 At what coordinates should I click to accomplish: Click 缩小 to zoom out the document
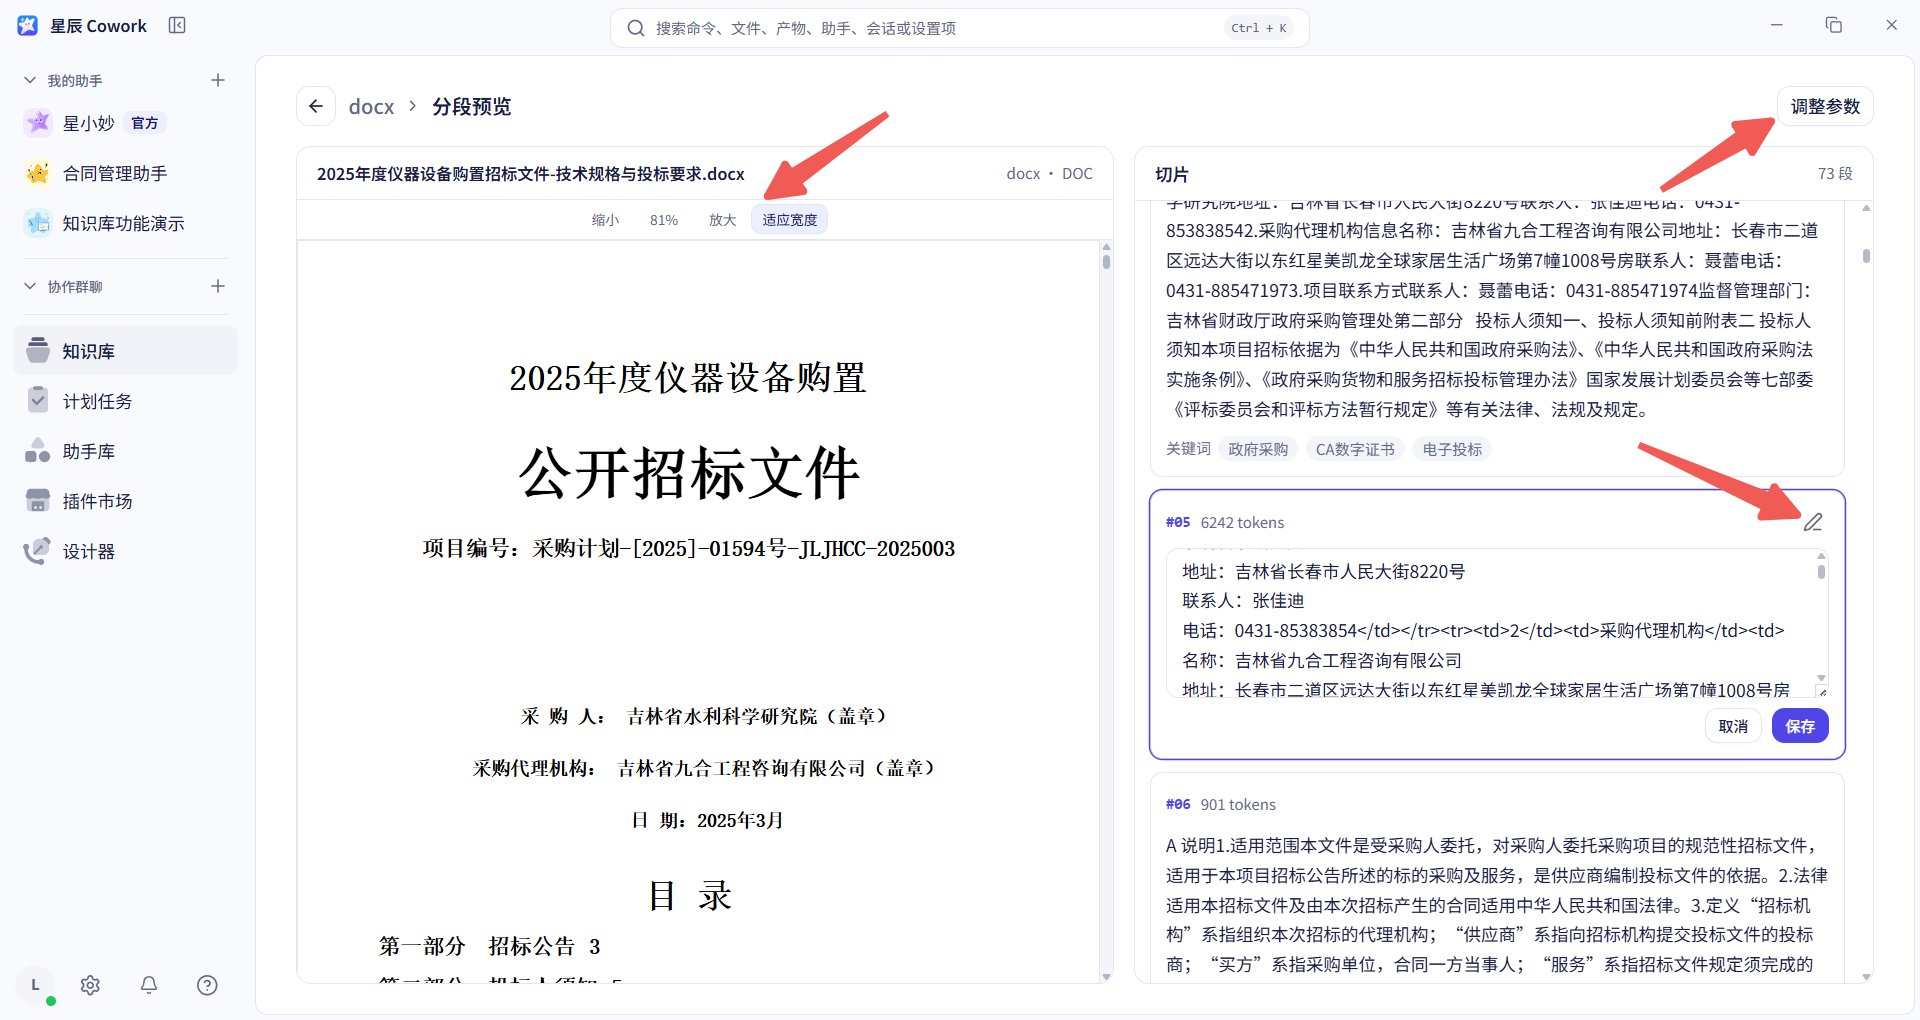pos(605,220)
